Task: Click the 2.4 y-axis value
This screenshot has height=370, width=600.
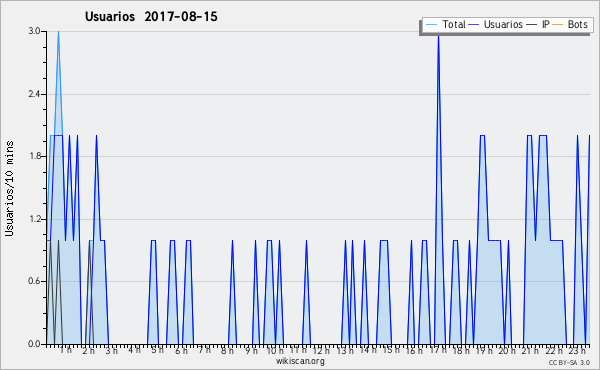Action: [34, 94]
